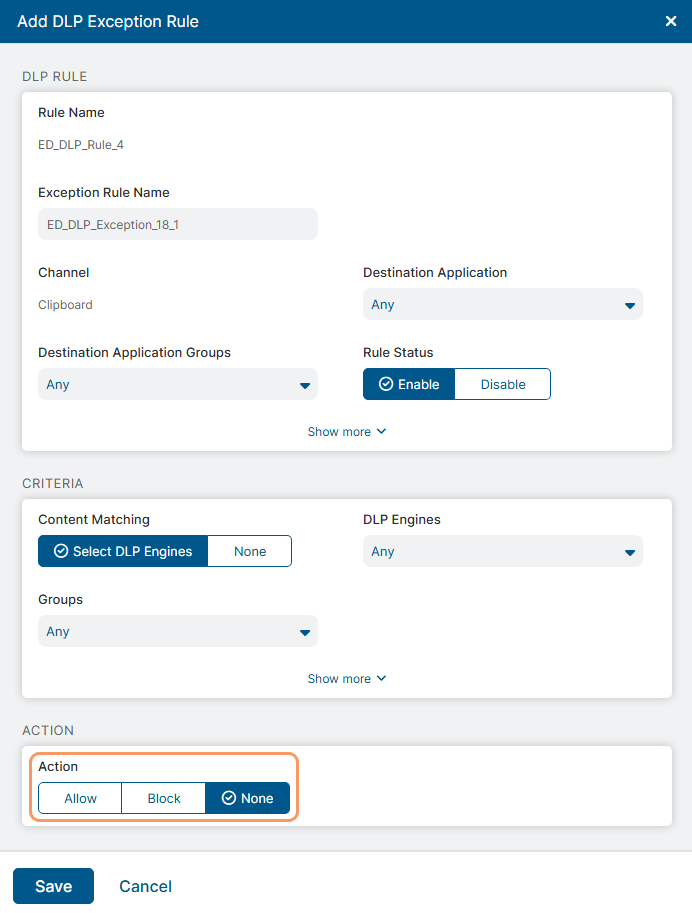Set Content Matching to None
This screenshot has height=913, width=692.
click(x=250, y=551)
